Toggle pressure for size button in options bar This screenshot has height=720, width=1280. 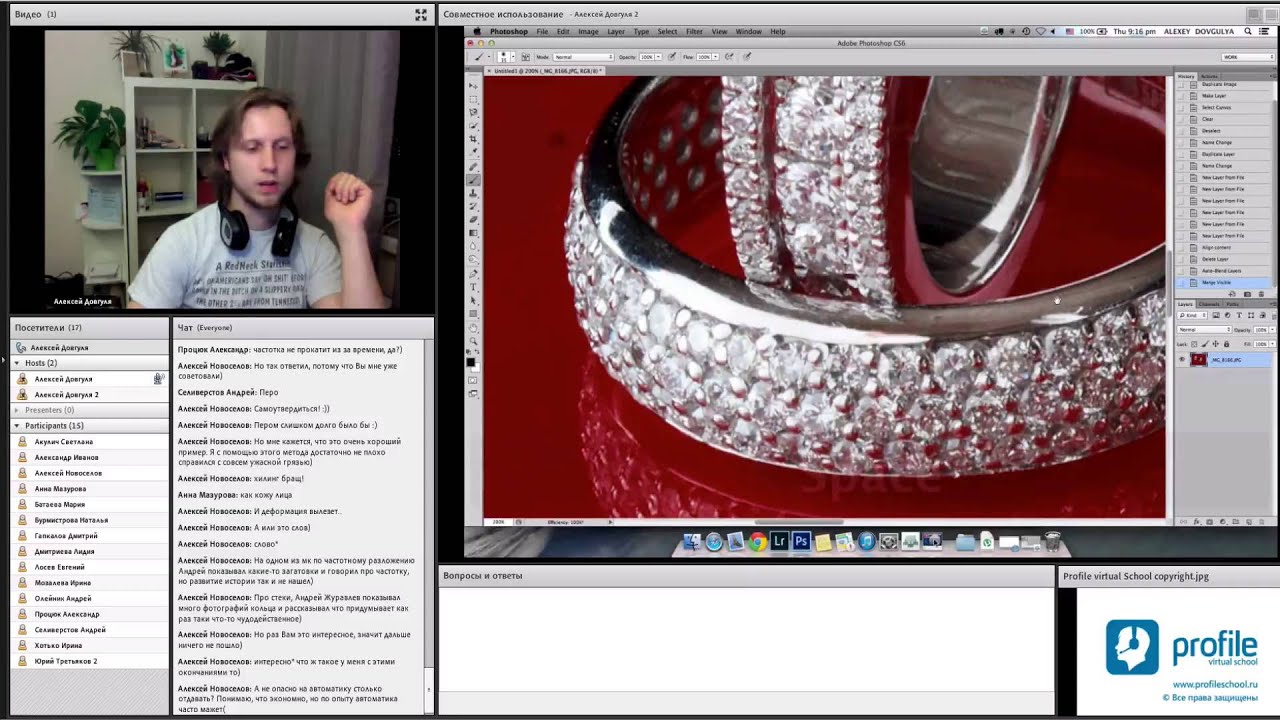tap(747, 57)
